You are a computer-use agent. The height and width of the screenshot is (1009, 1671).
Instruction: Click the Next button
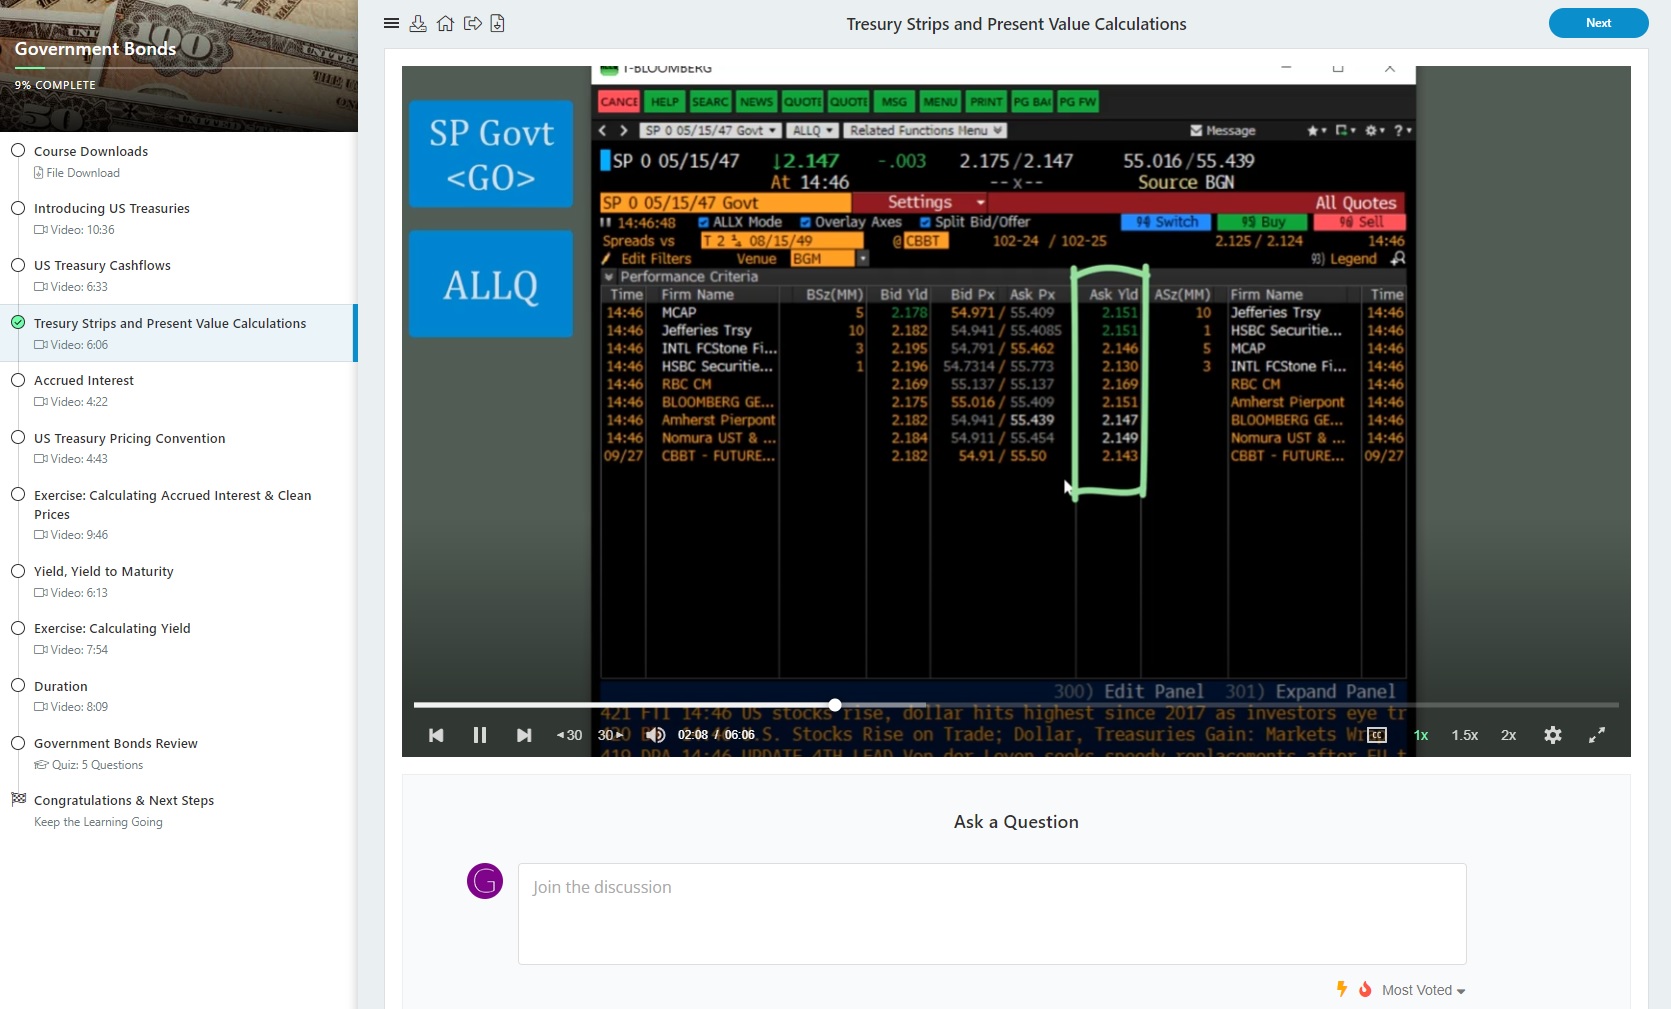[1598, 23]
